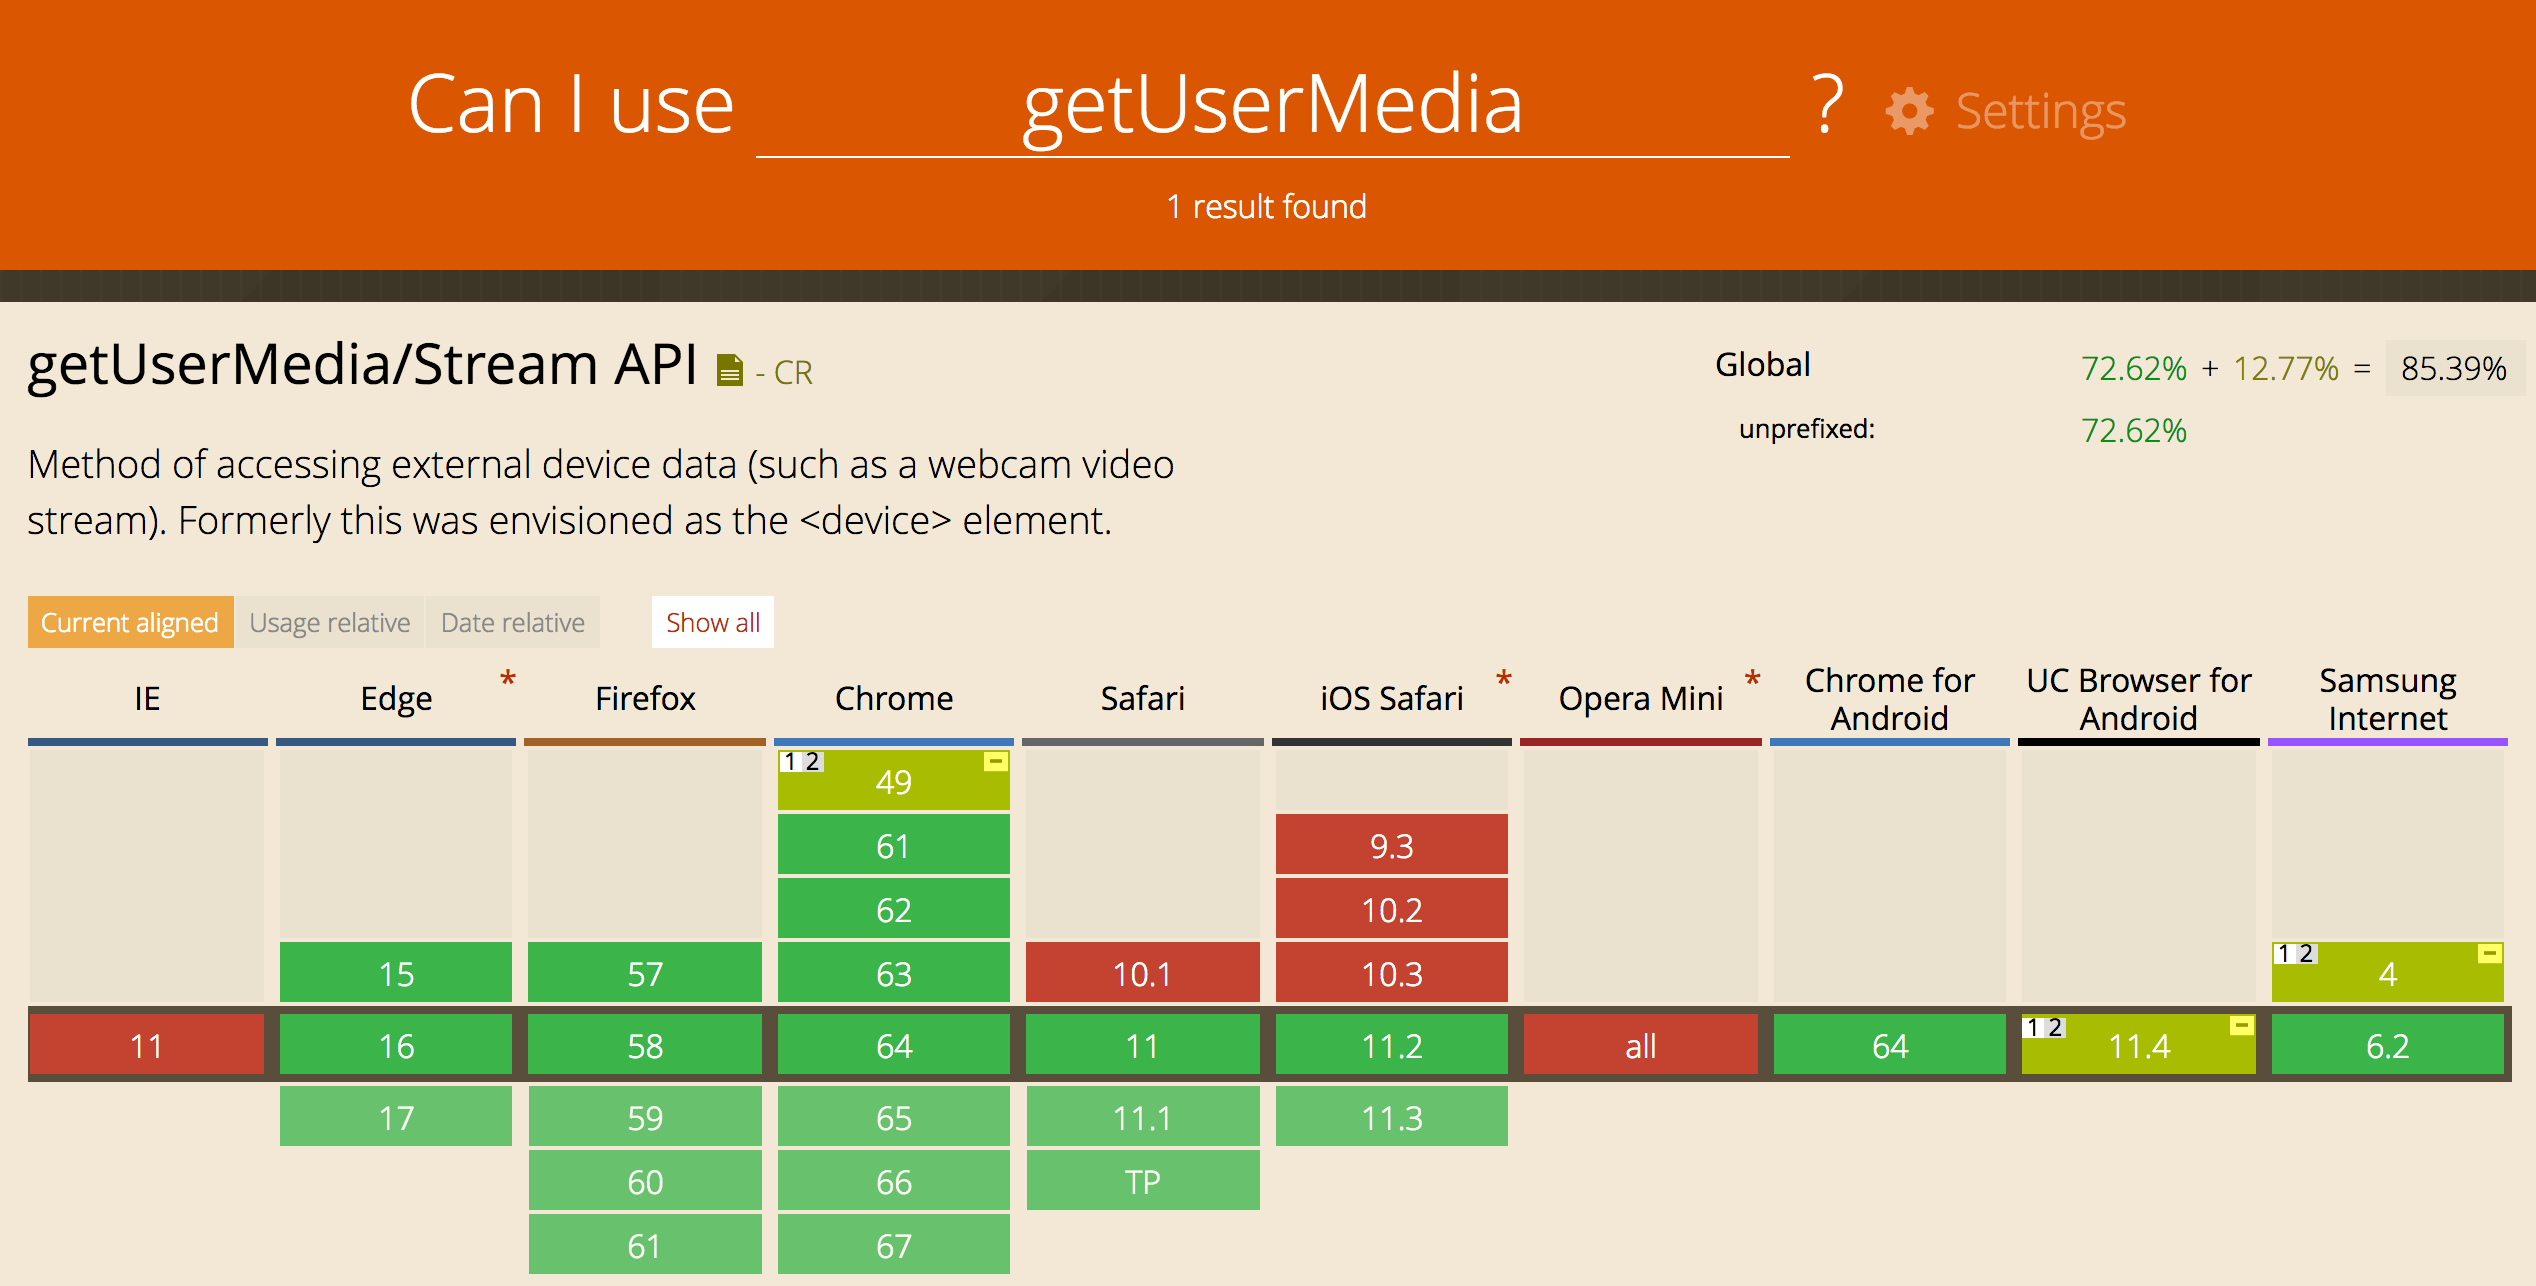Select the Firefox 61 cell

tap(645, 1245)
